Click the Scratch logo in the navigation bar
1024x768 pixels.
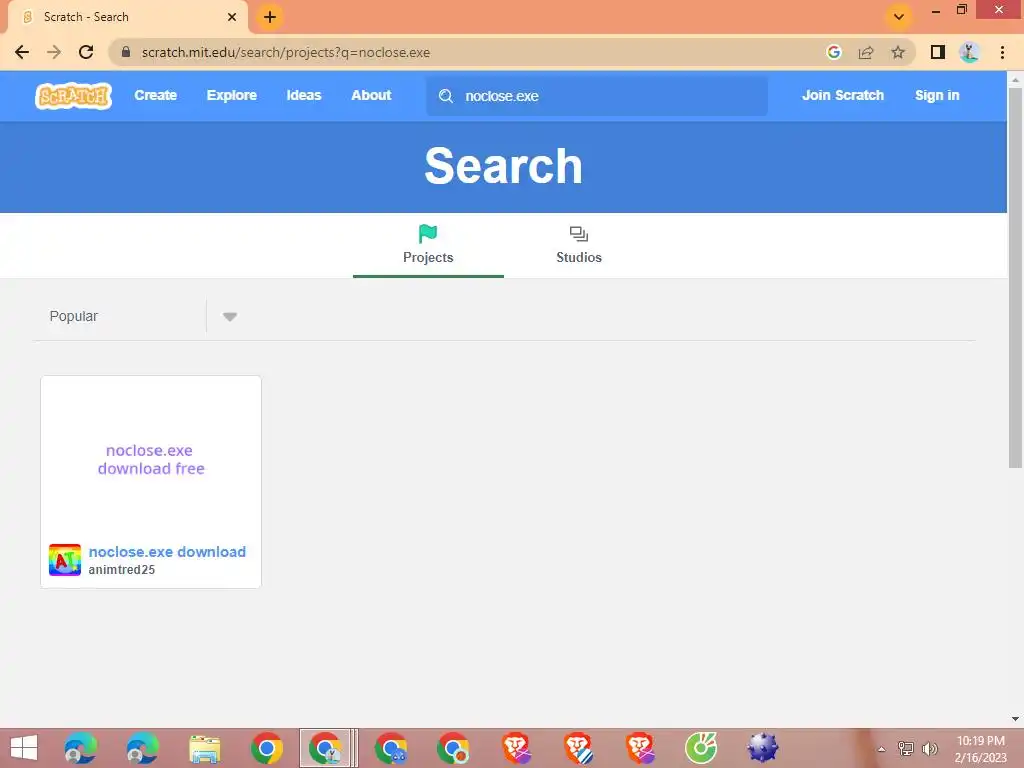(x=73, y=96)
